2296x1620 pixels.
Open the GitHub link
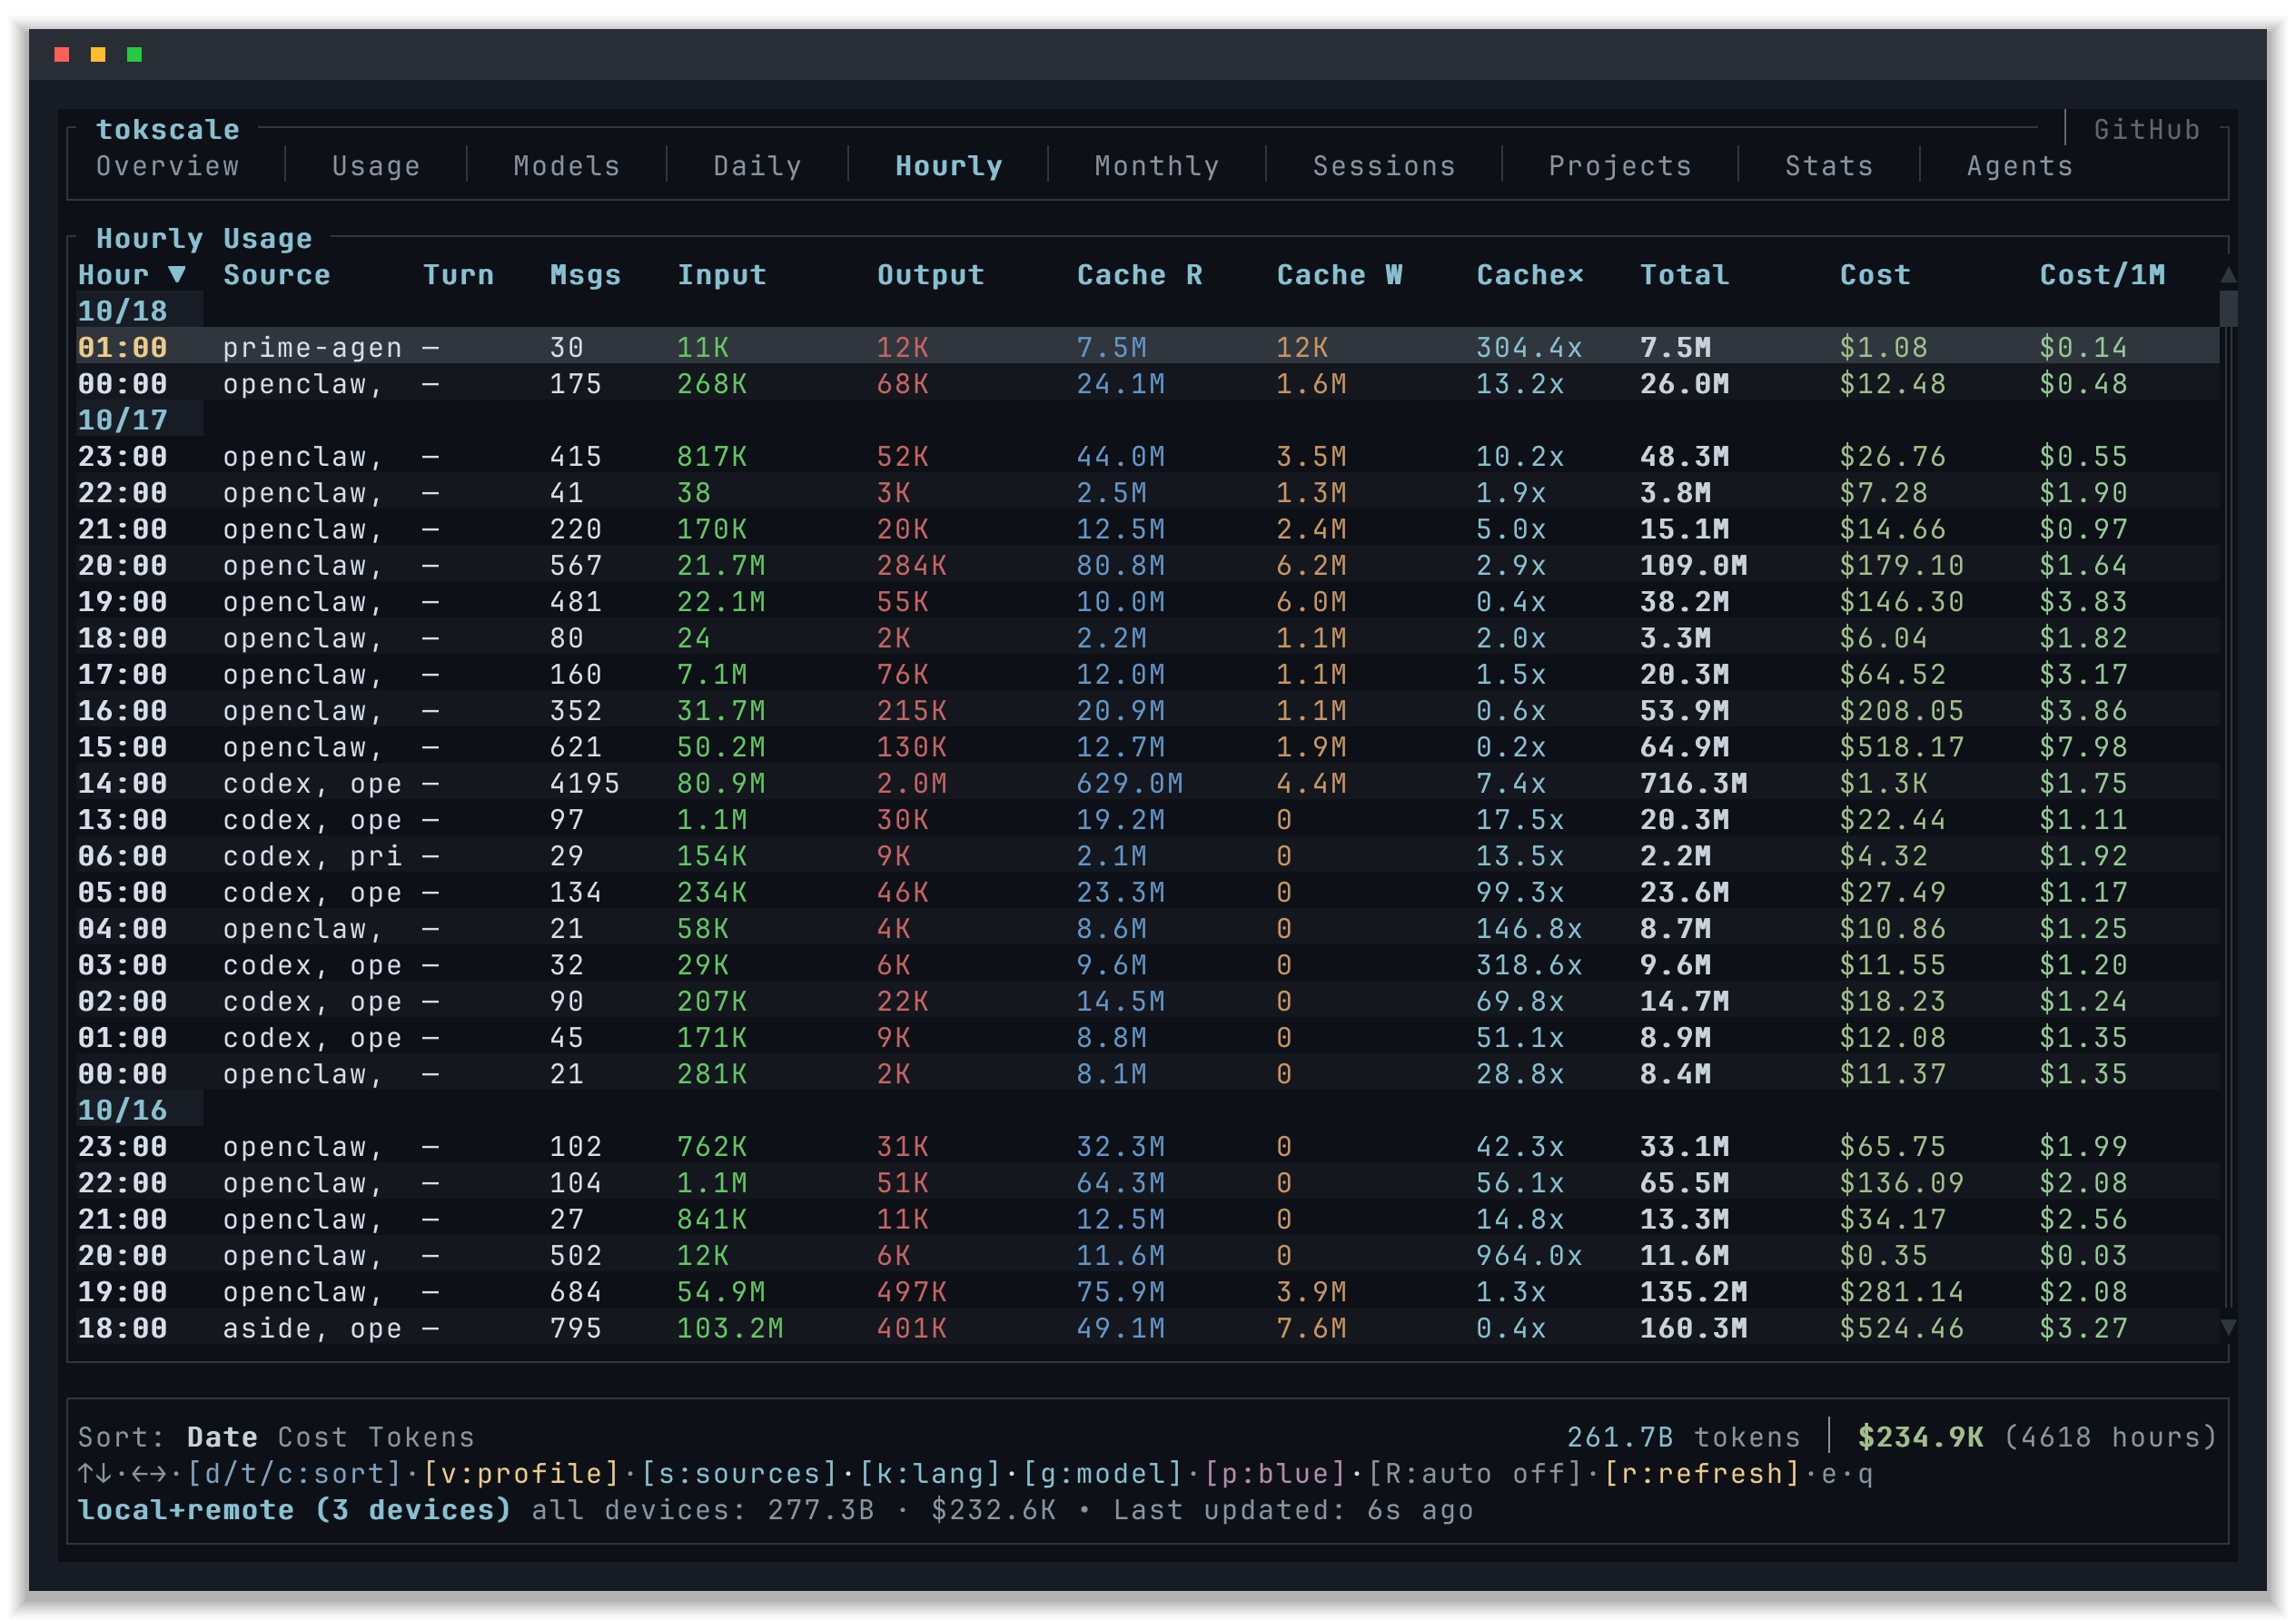click(2147, 130)
